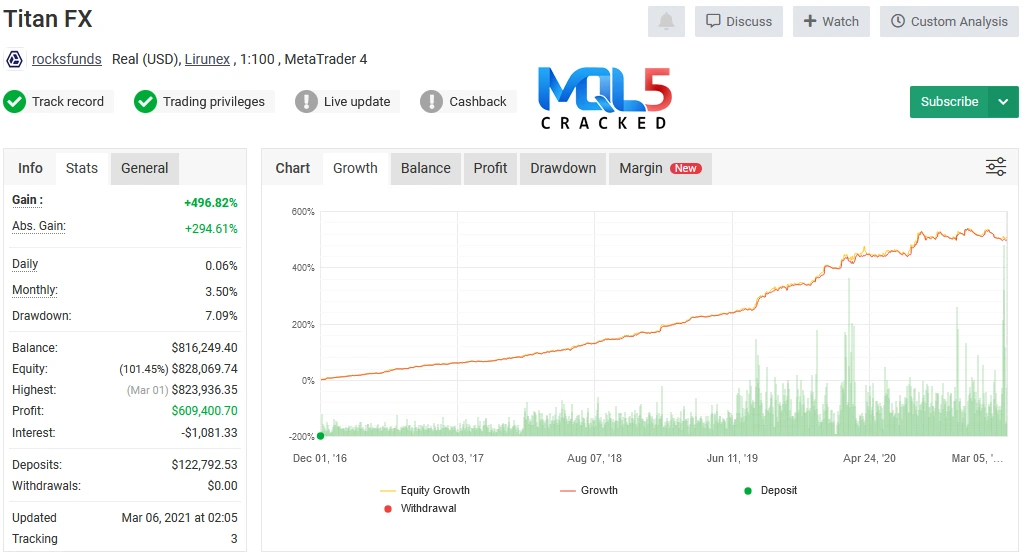Click the Gain label
The width and height of the screenshot is (1025, 558).
click(x=27, y=201)
